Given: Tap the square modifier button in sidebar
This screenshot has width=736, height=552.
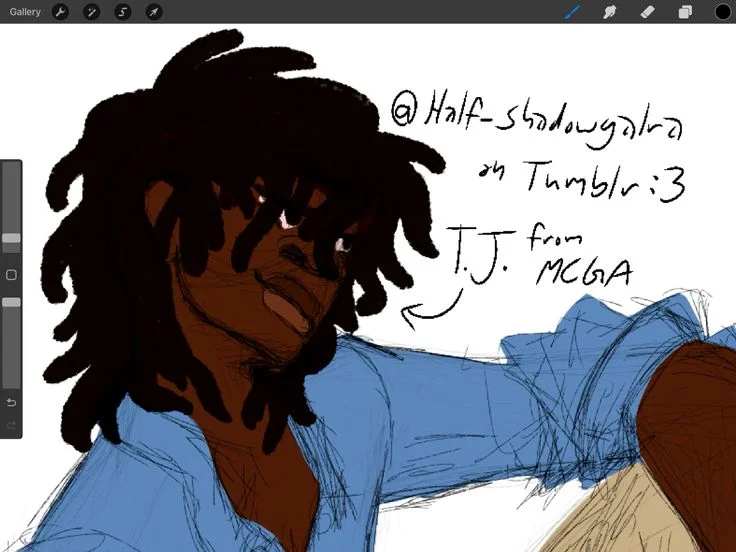Looking at the screenshot, I should 11,275.
